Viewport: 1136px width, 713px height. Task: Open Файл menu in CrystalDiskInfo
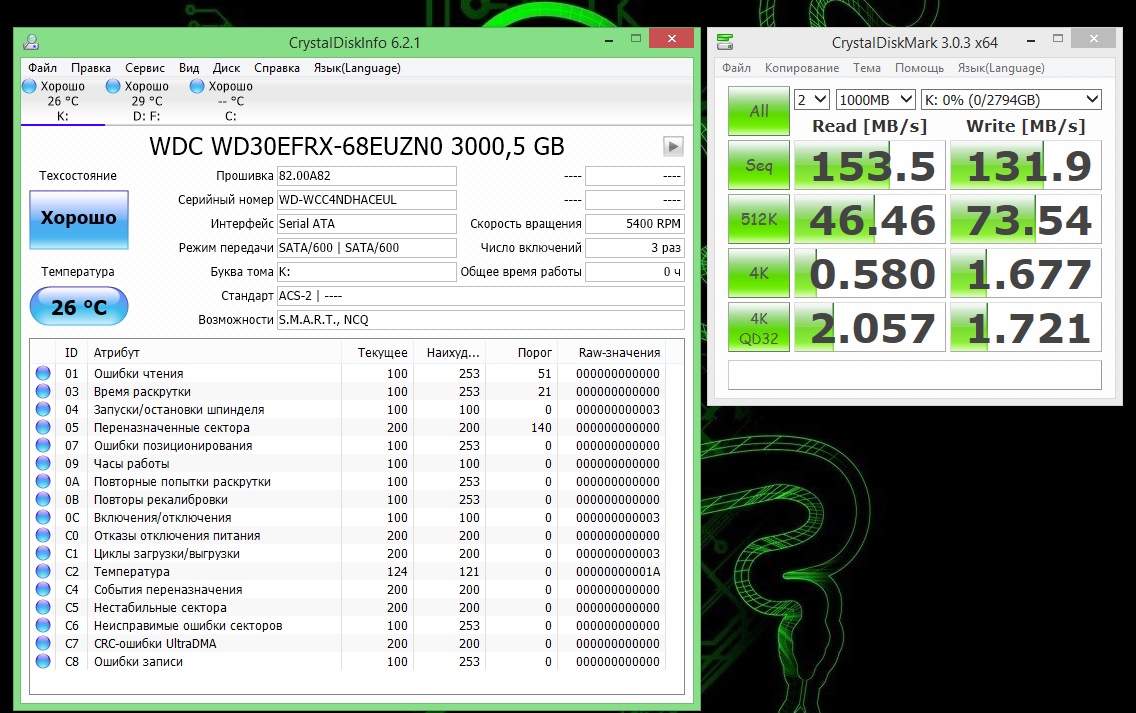[42, 68]
